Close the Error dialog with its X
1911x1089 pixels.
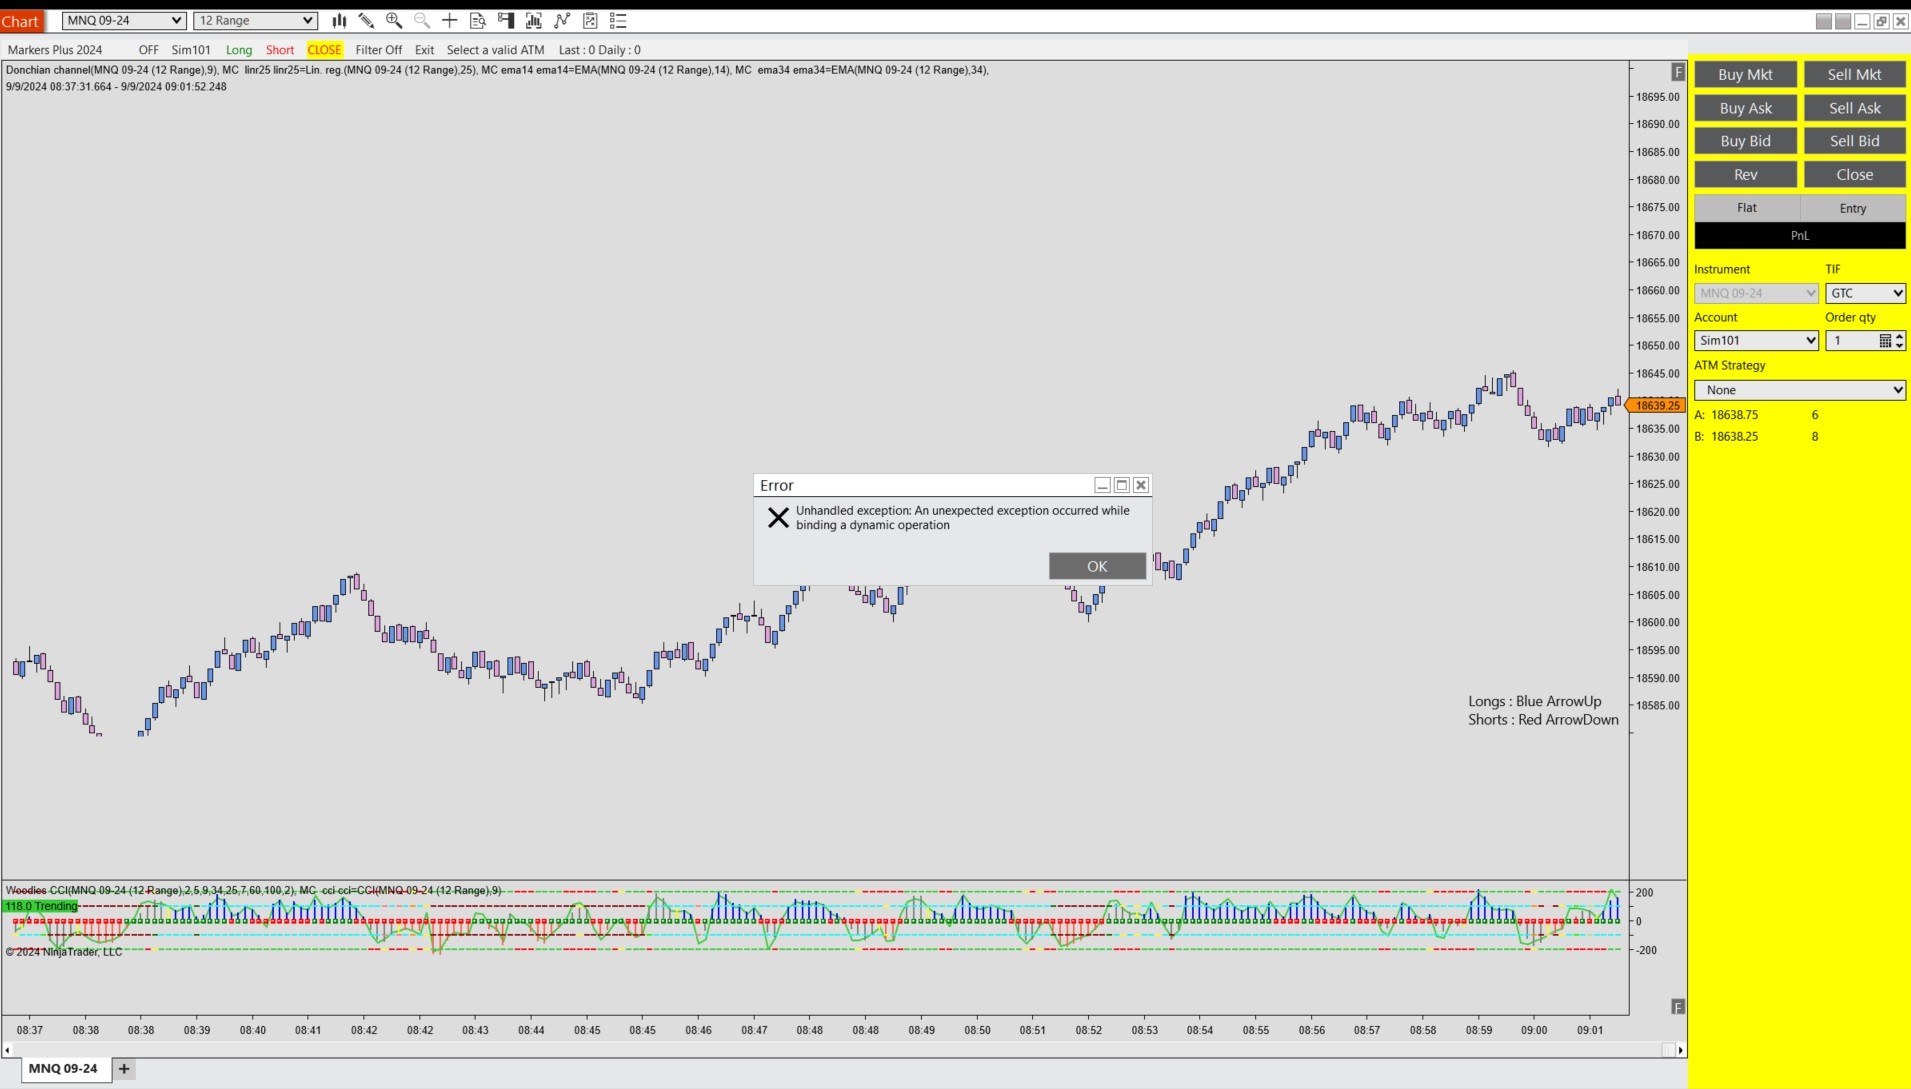[1141, 485]
